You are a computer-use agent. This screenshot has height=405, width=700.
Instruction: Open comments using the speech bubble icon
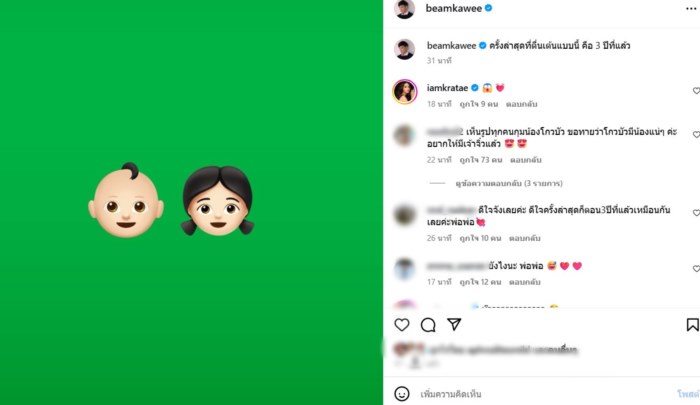point(428,325)
